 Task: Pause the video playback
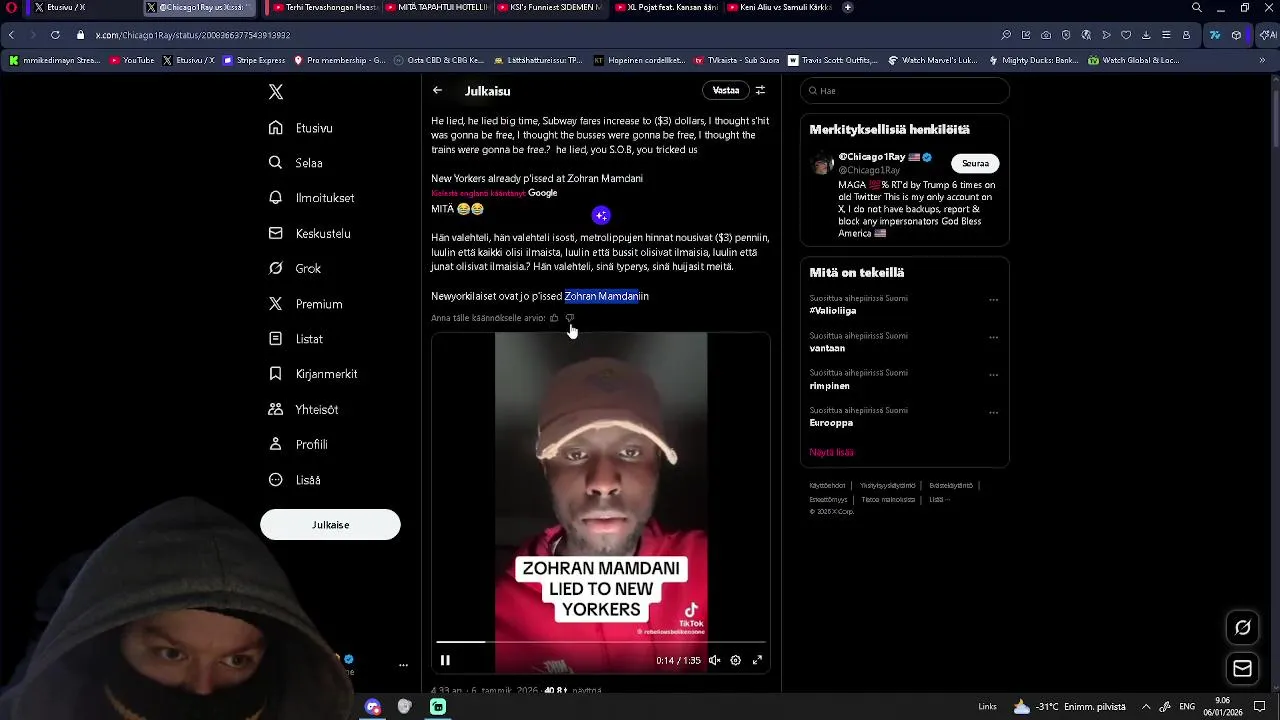tap(445, 660)
